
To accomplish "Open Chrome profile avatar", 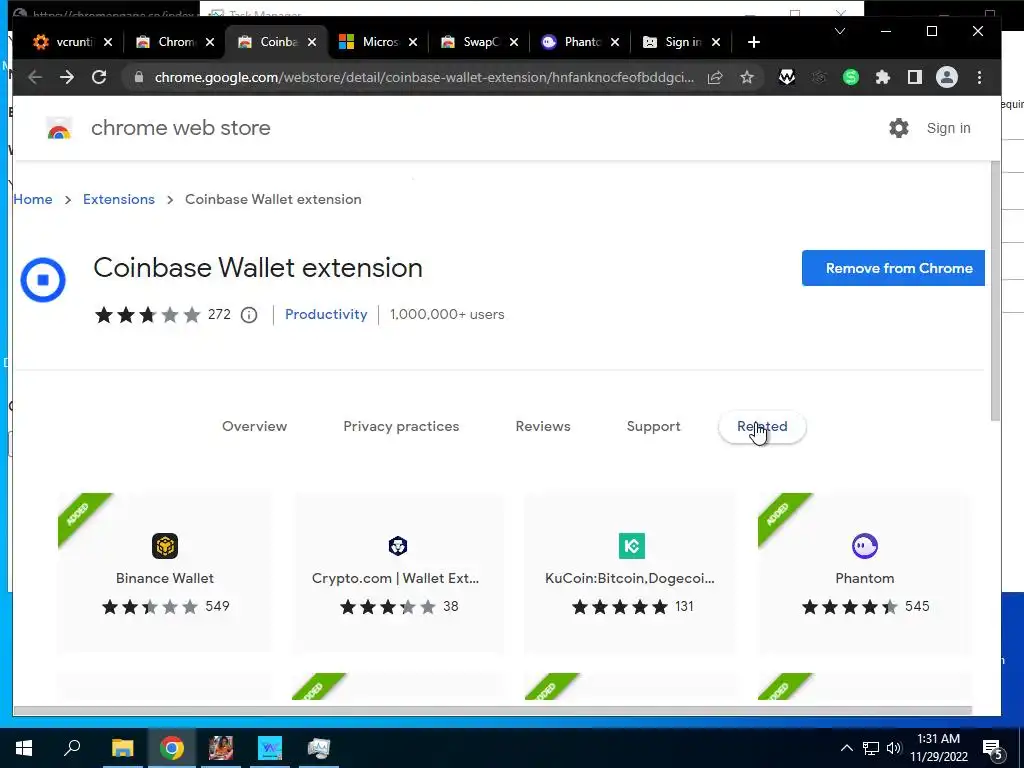I will pyautogui.click(x=946, y=77).
